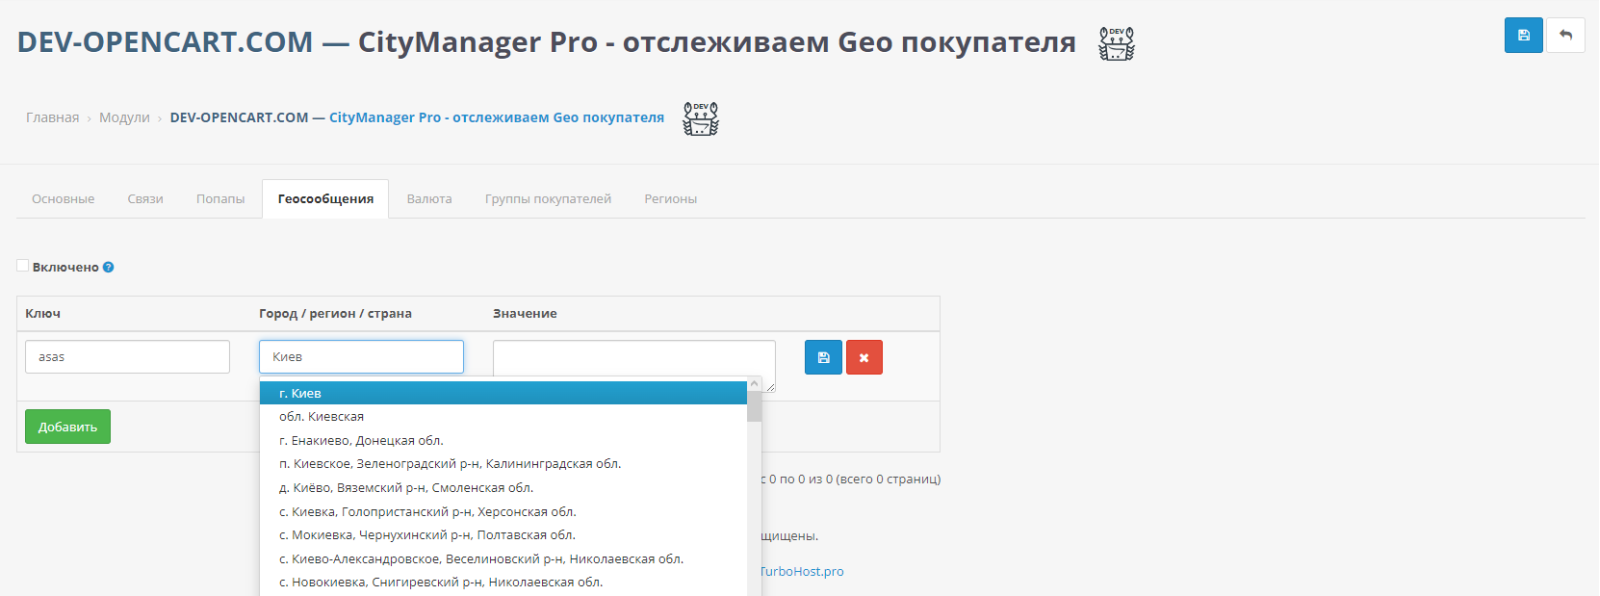Select с. Киевка, Голопристанский р-н suggestion
Screen dimensions: 1600x596
[503, 512]
